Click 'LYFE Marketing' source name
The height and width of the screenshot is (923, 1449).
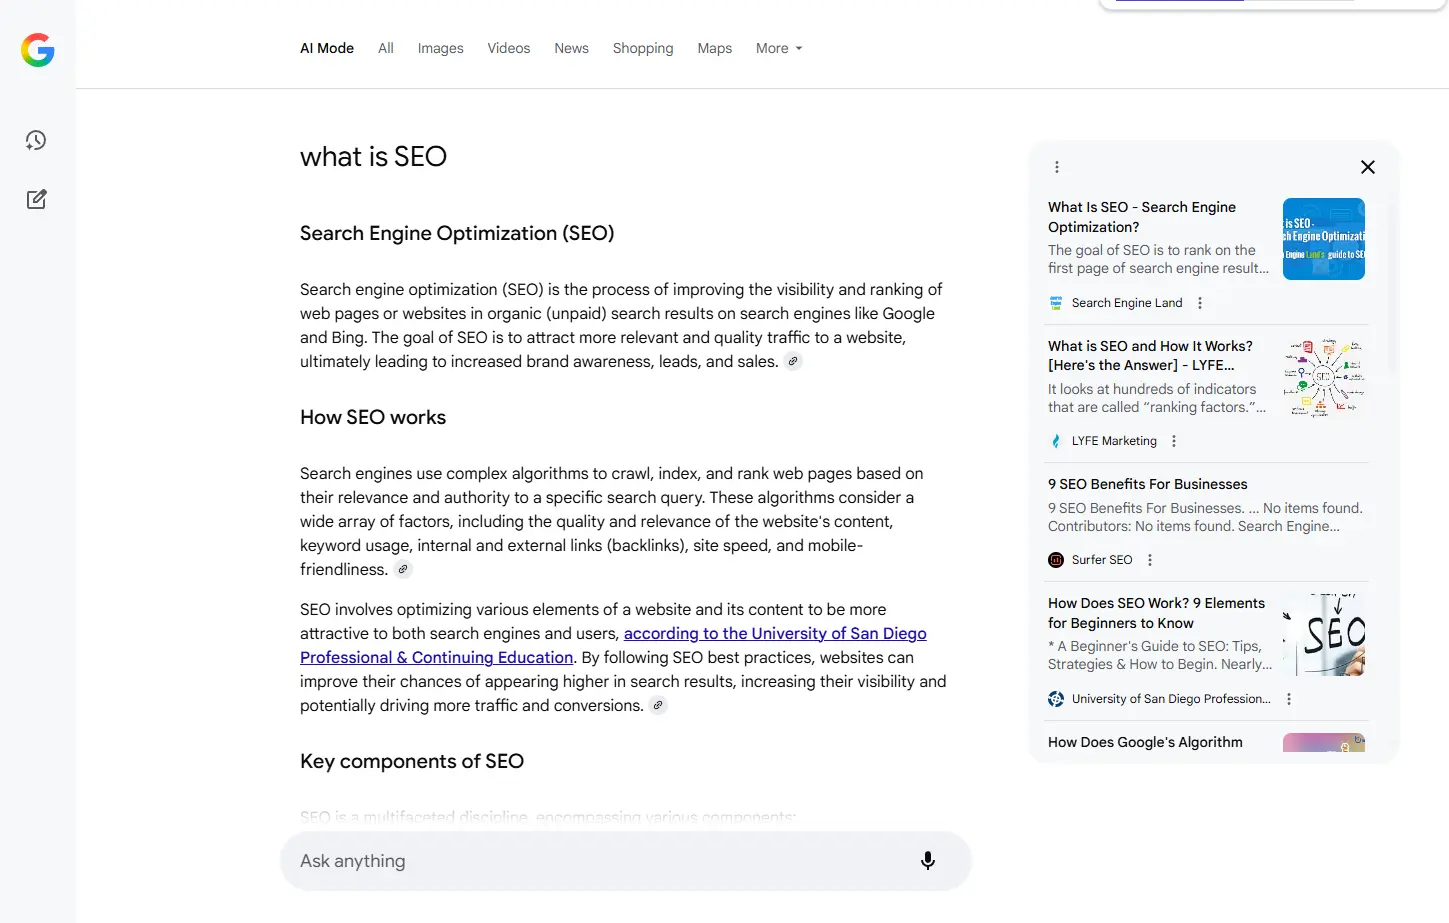click(x=1114, y=441)
